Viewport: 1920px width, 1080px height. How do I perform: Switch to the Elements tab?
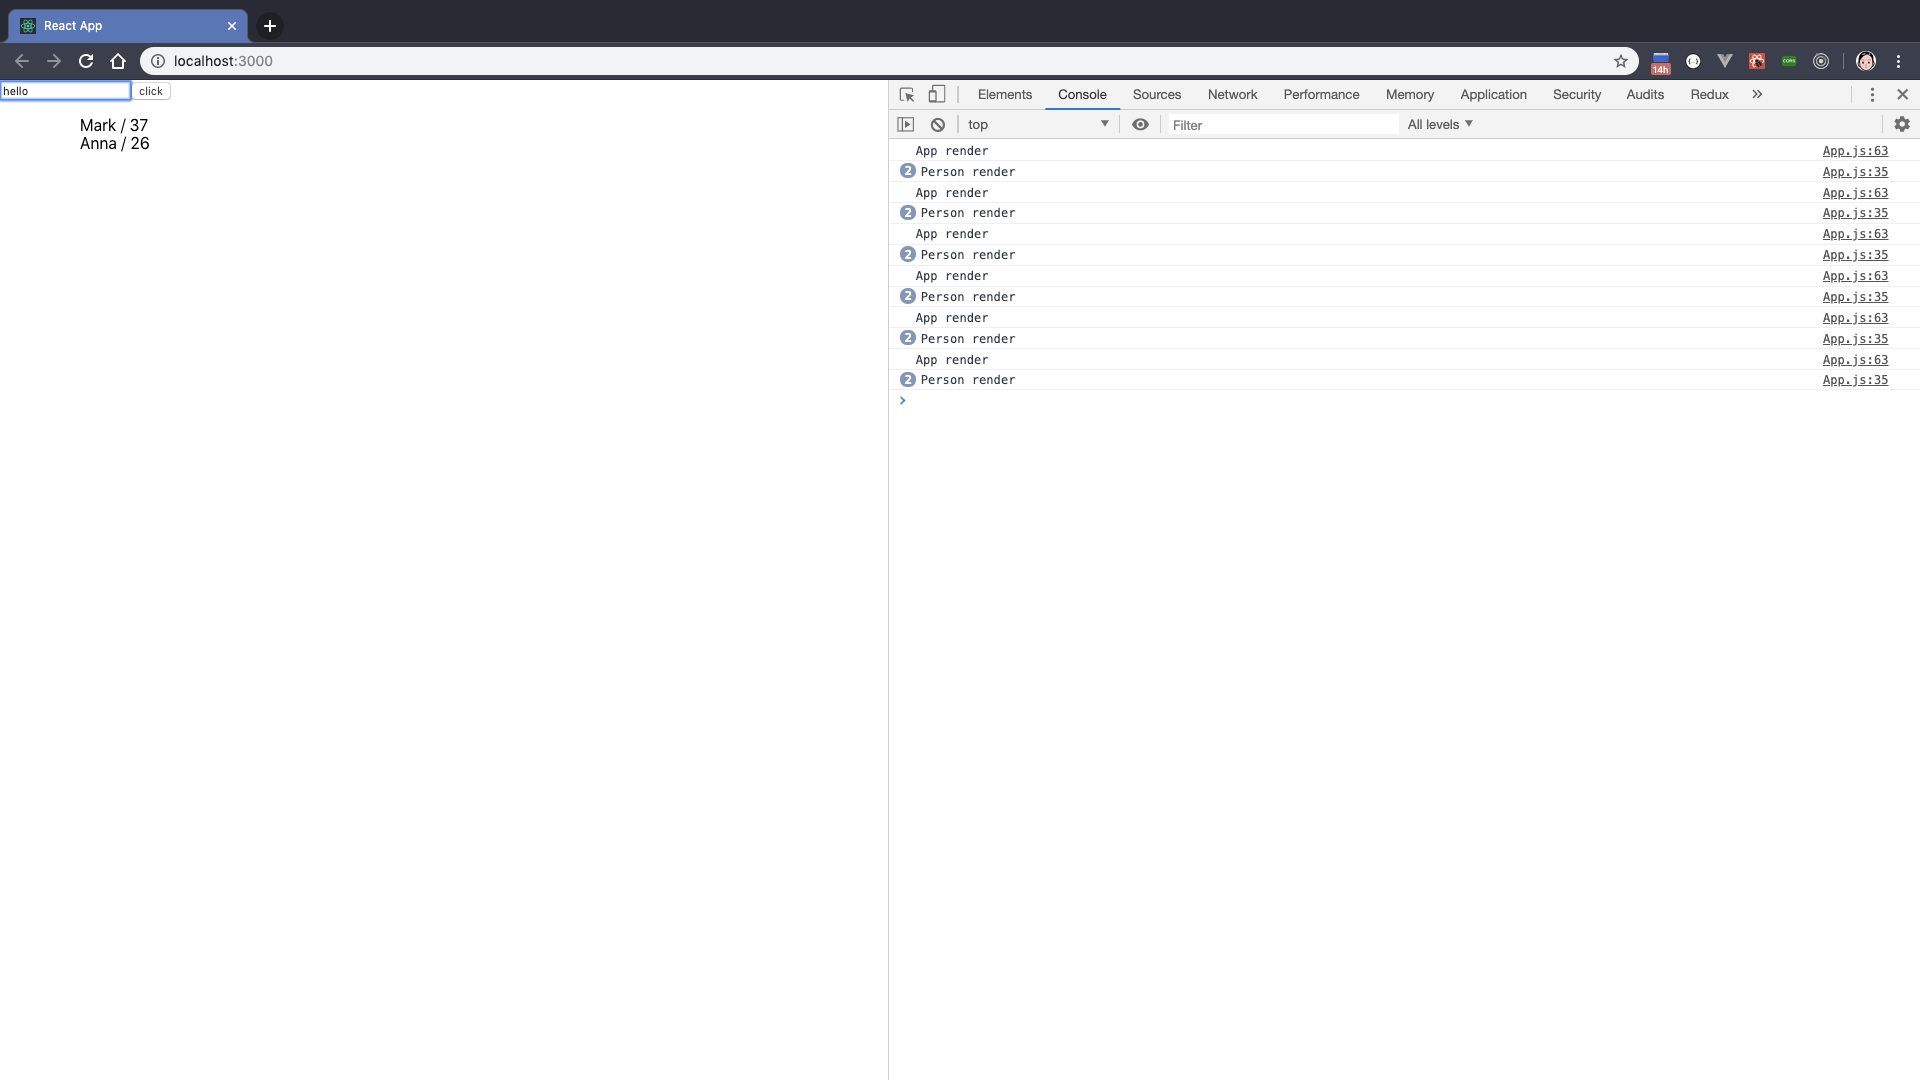pyautogui.click(x=1004, y=94)
